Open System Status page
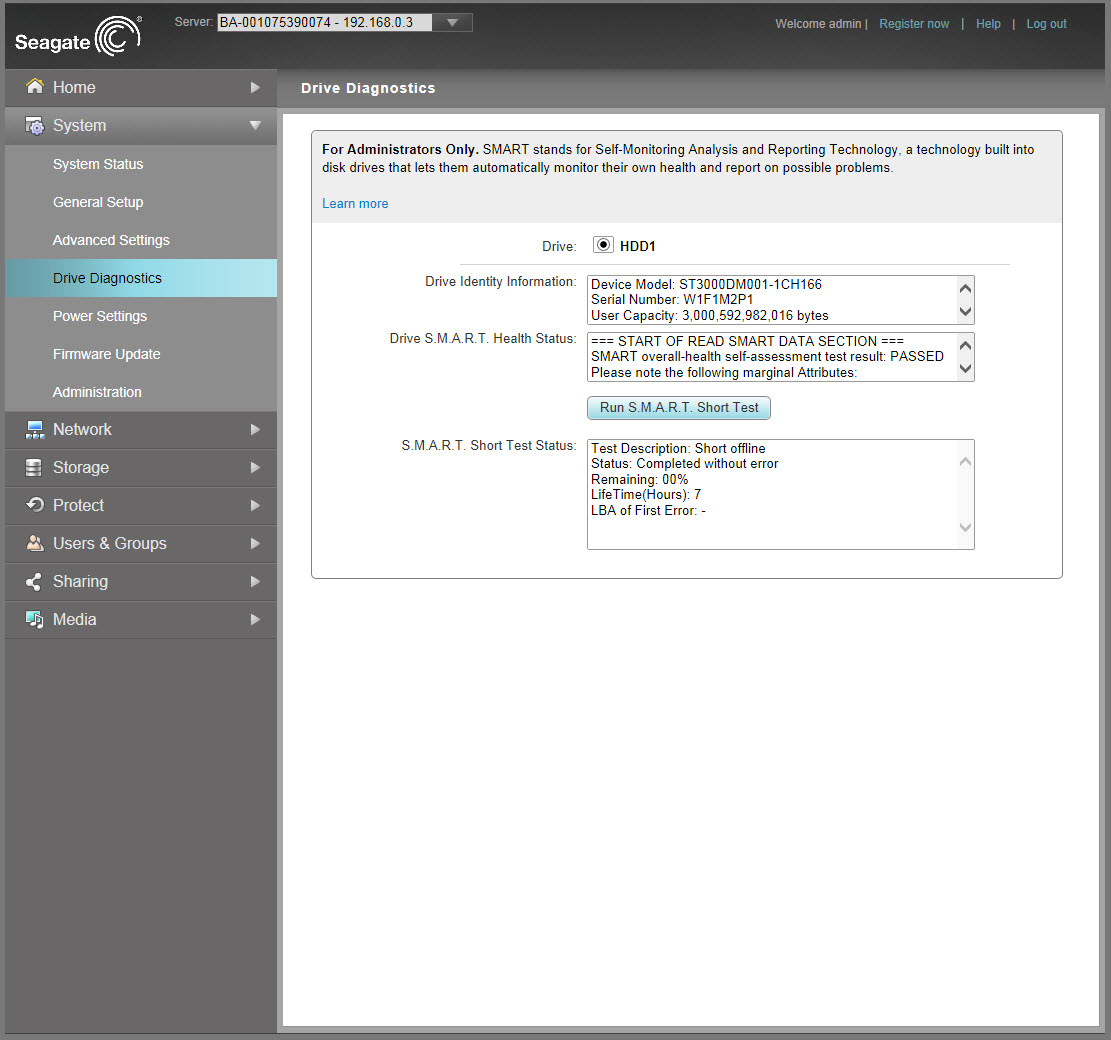1111x1040 pixels. coord(141,164)
